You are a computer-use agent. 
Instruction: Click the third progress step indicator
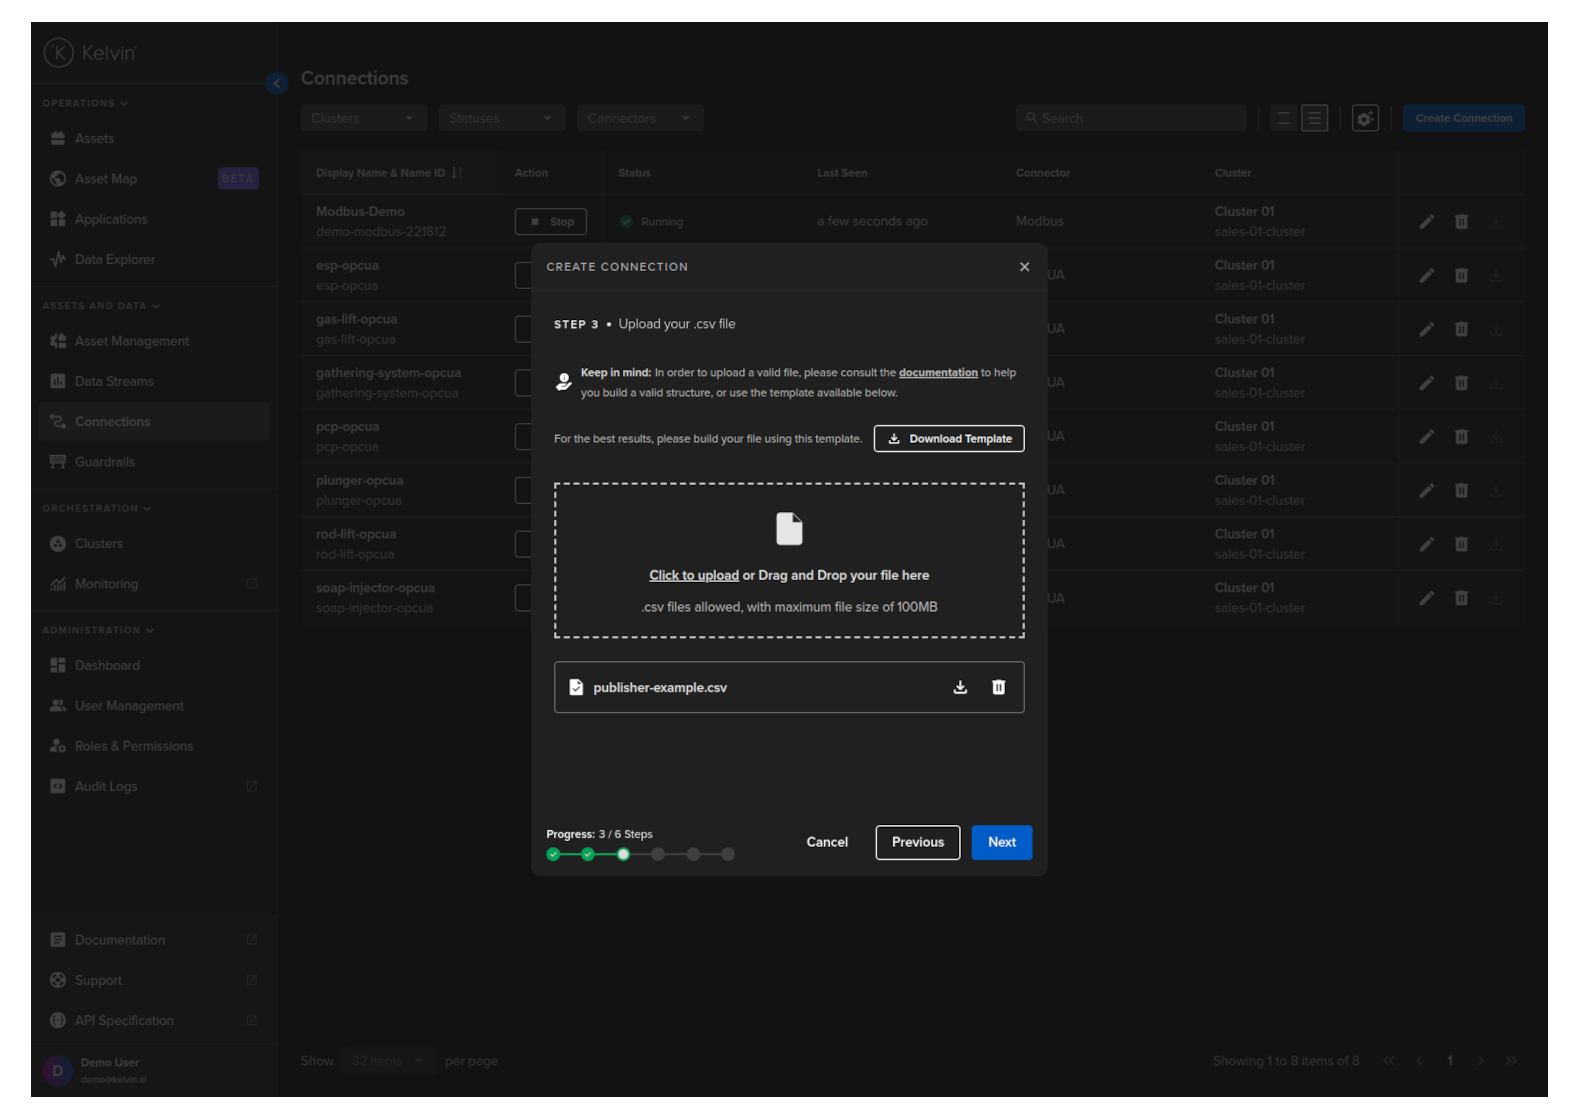[x=623, y=854]
